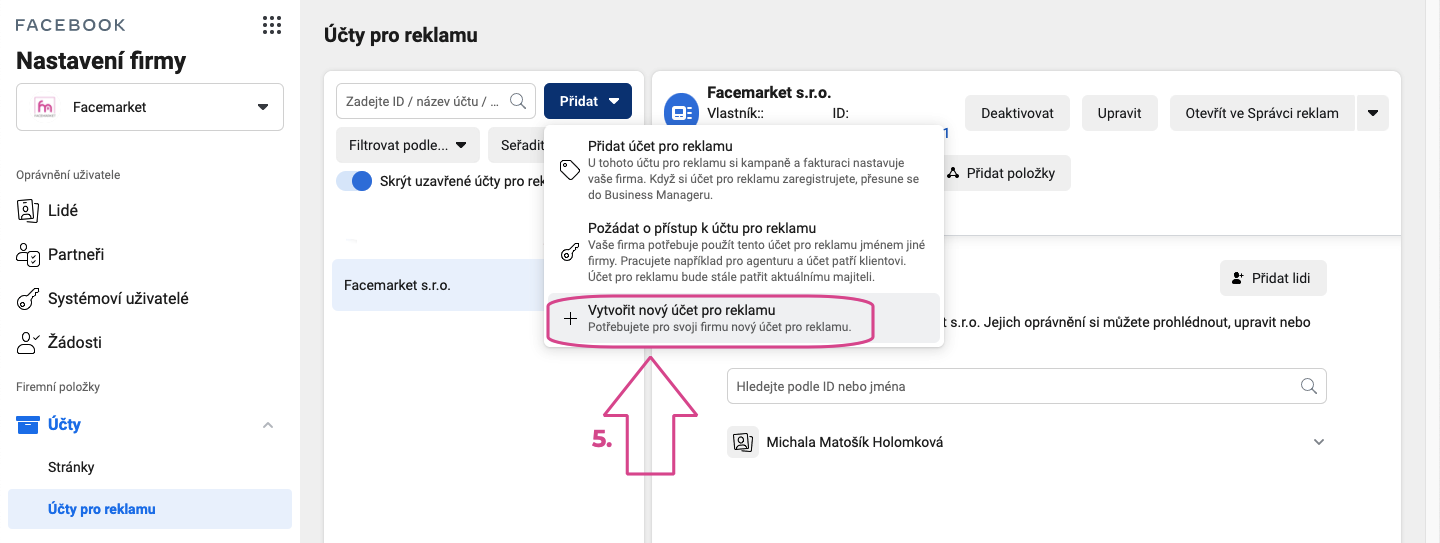
Task: Click the search magnifier in account ID field
Action: pyautogui.click(x=518, y=101)
